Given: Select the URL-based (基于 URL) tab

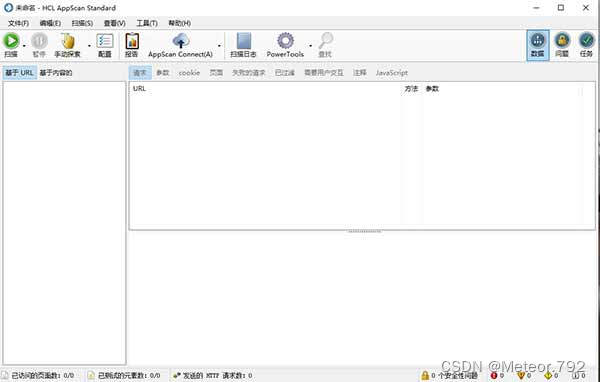Looking at the screenshot, I should pyautogui.click(x=20, y=73).
